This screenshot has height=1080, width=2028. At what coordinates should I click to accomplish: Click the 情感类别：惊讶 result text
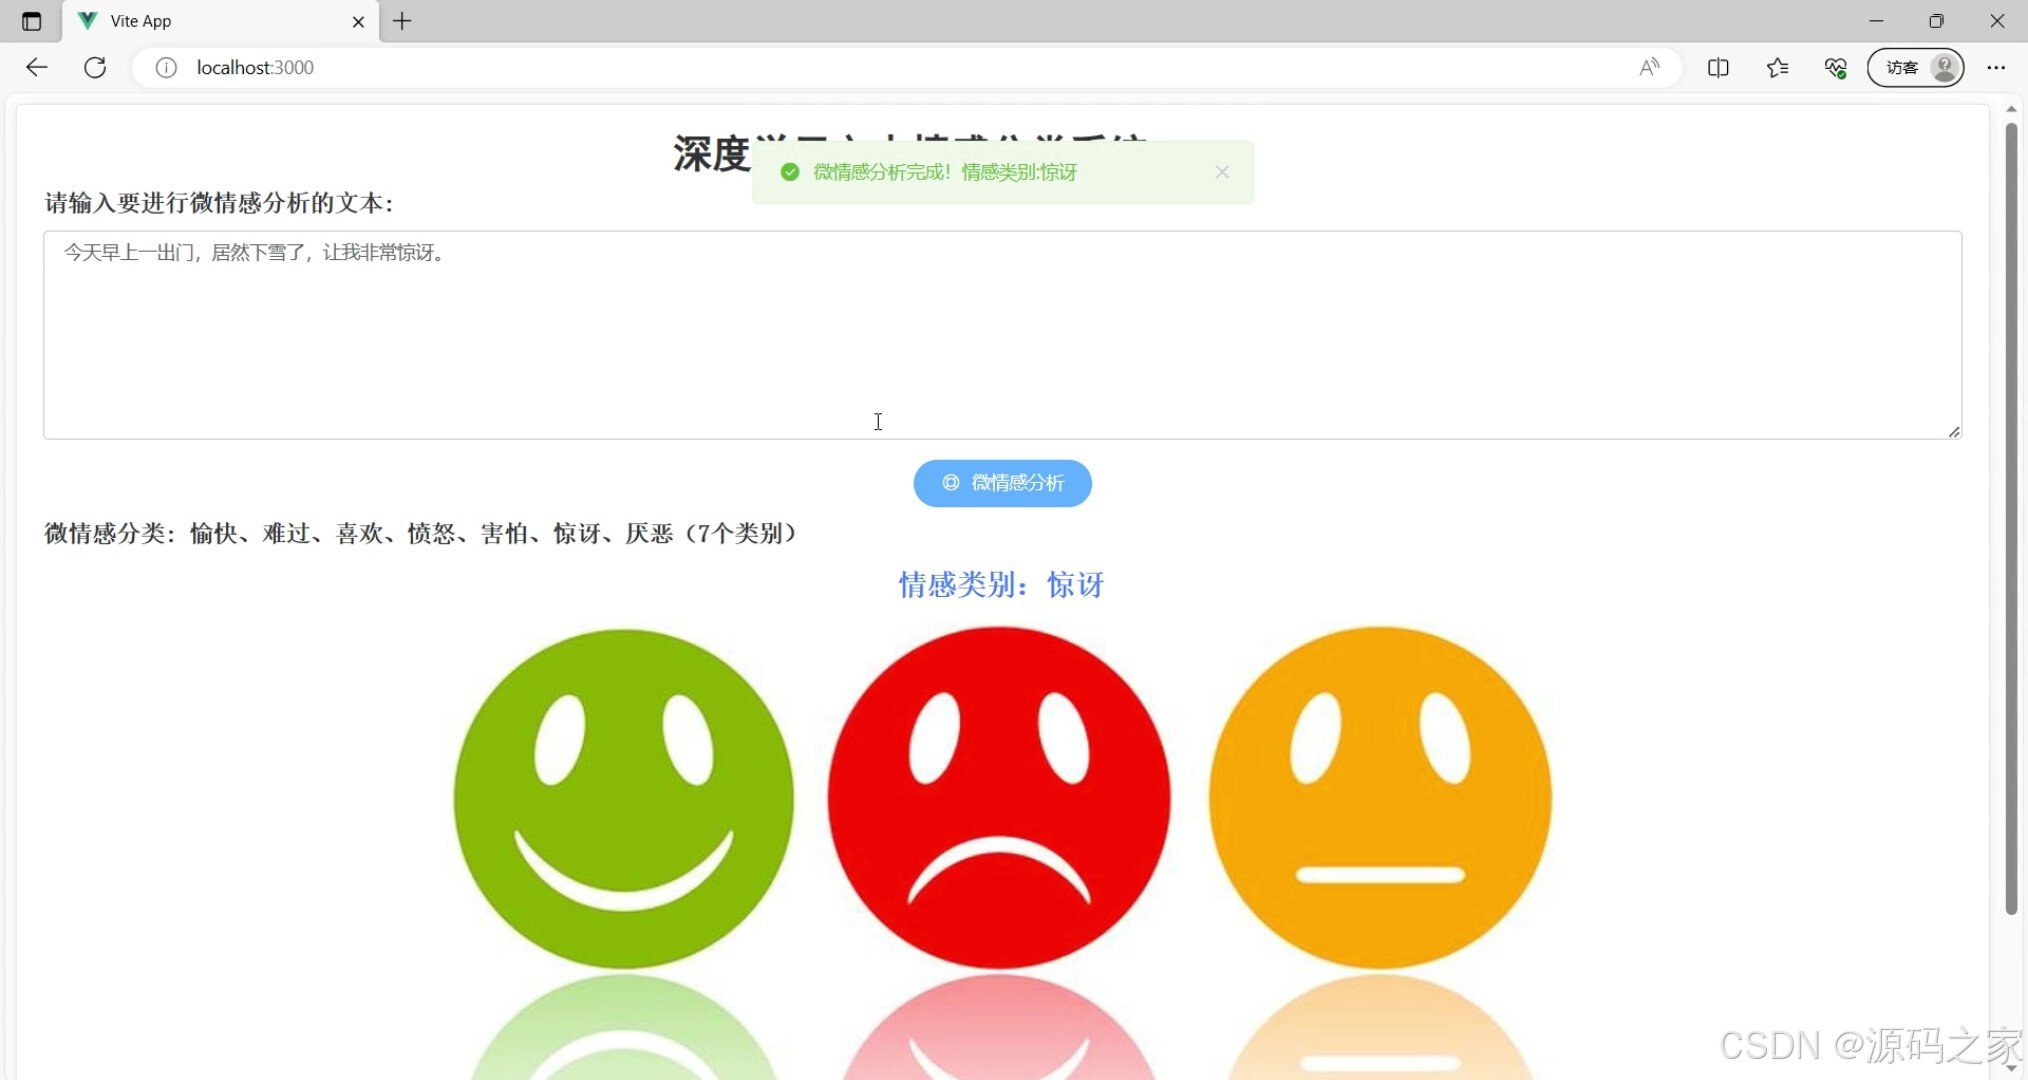click(x=1001, y=585)
